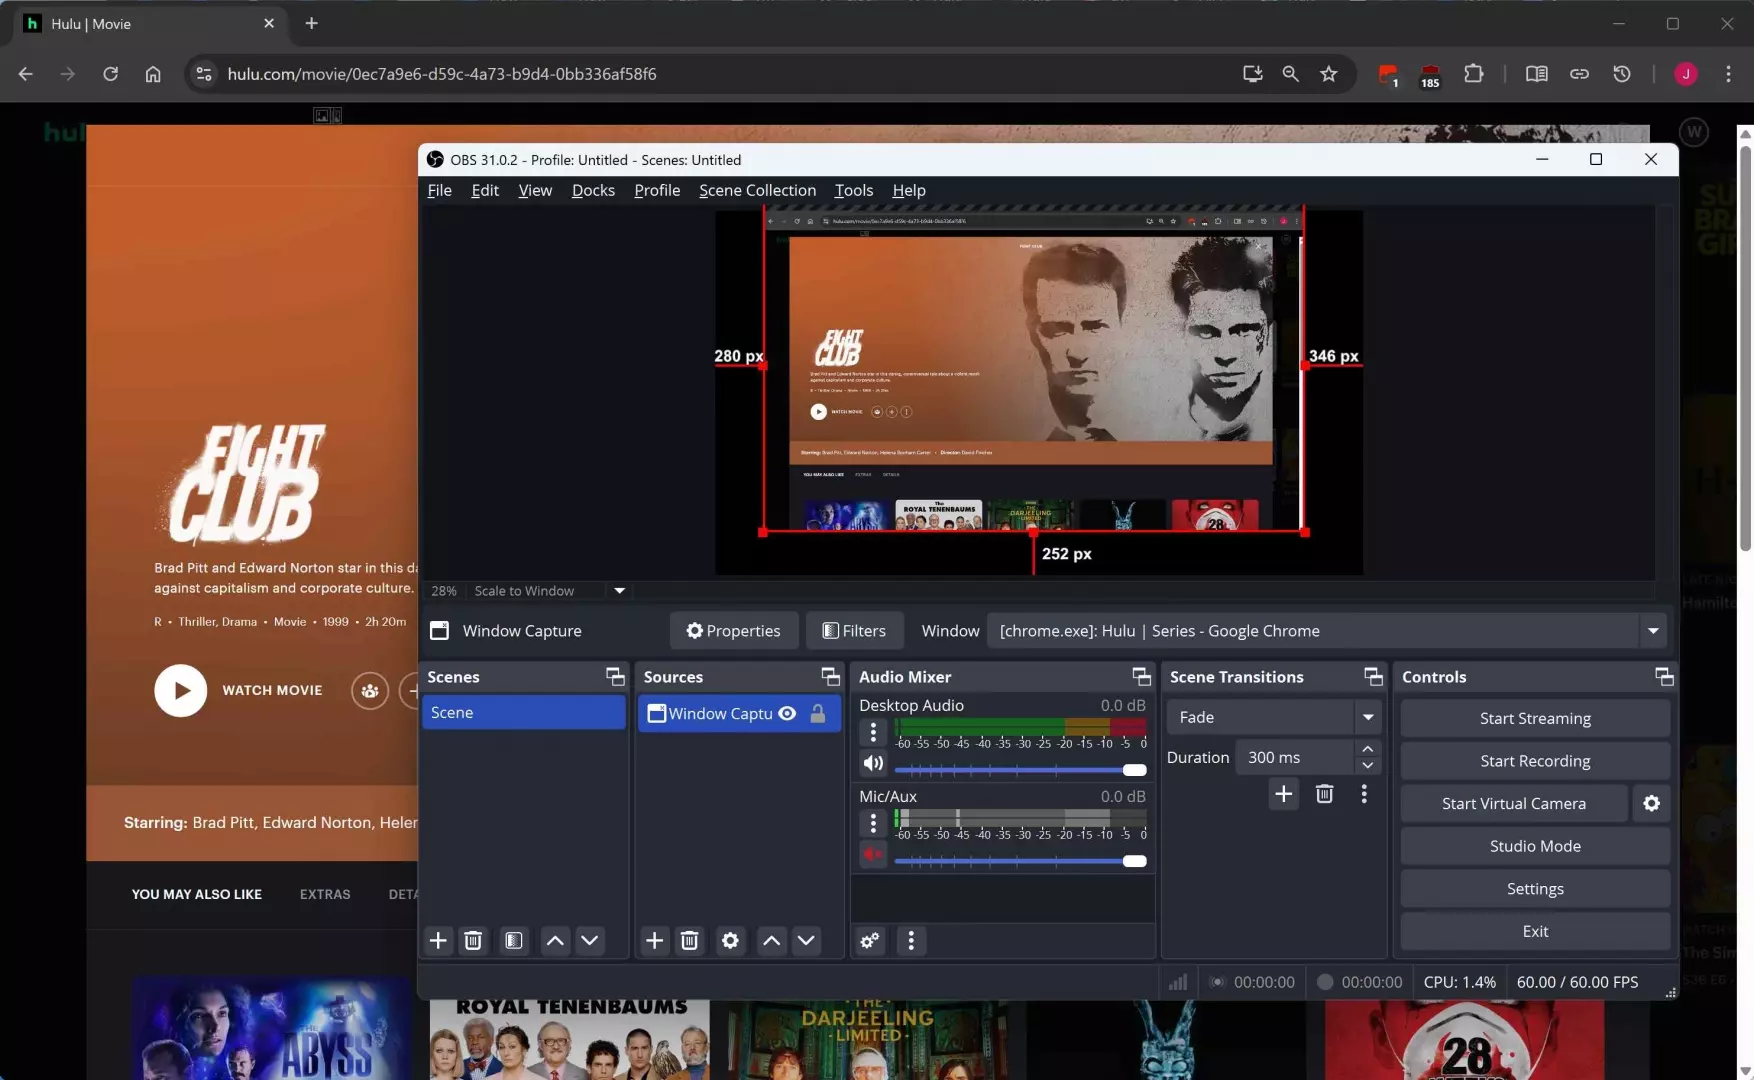The height and width of the screenshot is (1080, 1754).
Task: Open Chrome zoom magnifier icon
Action: [x=1291, y=73]
